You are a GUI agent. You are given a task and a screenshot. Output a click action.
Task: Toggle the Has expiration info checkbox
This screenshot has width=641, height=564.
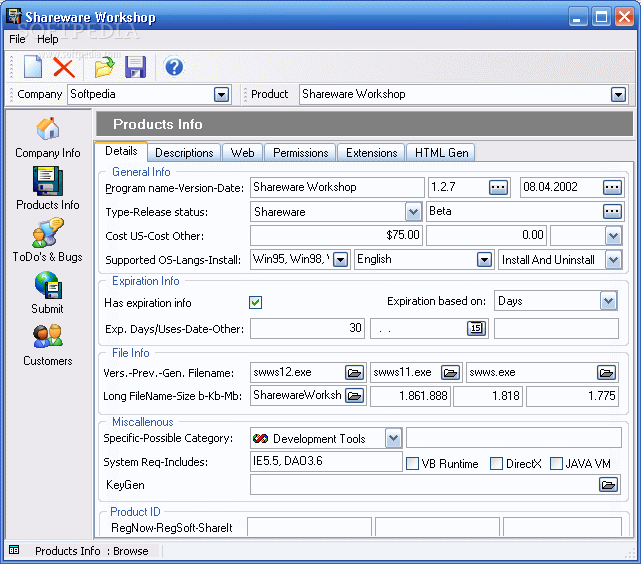click(x=256, y=302)
